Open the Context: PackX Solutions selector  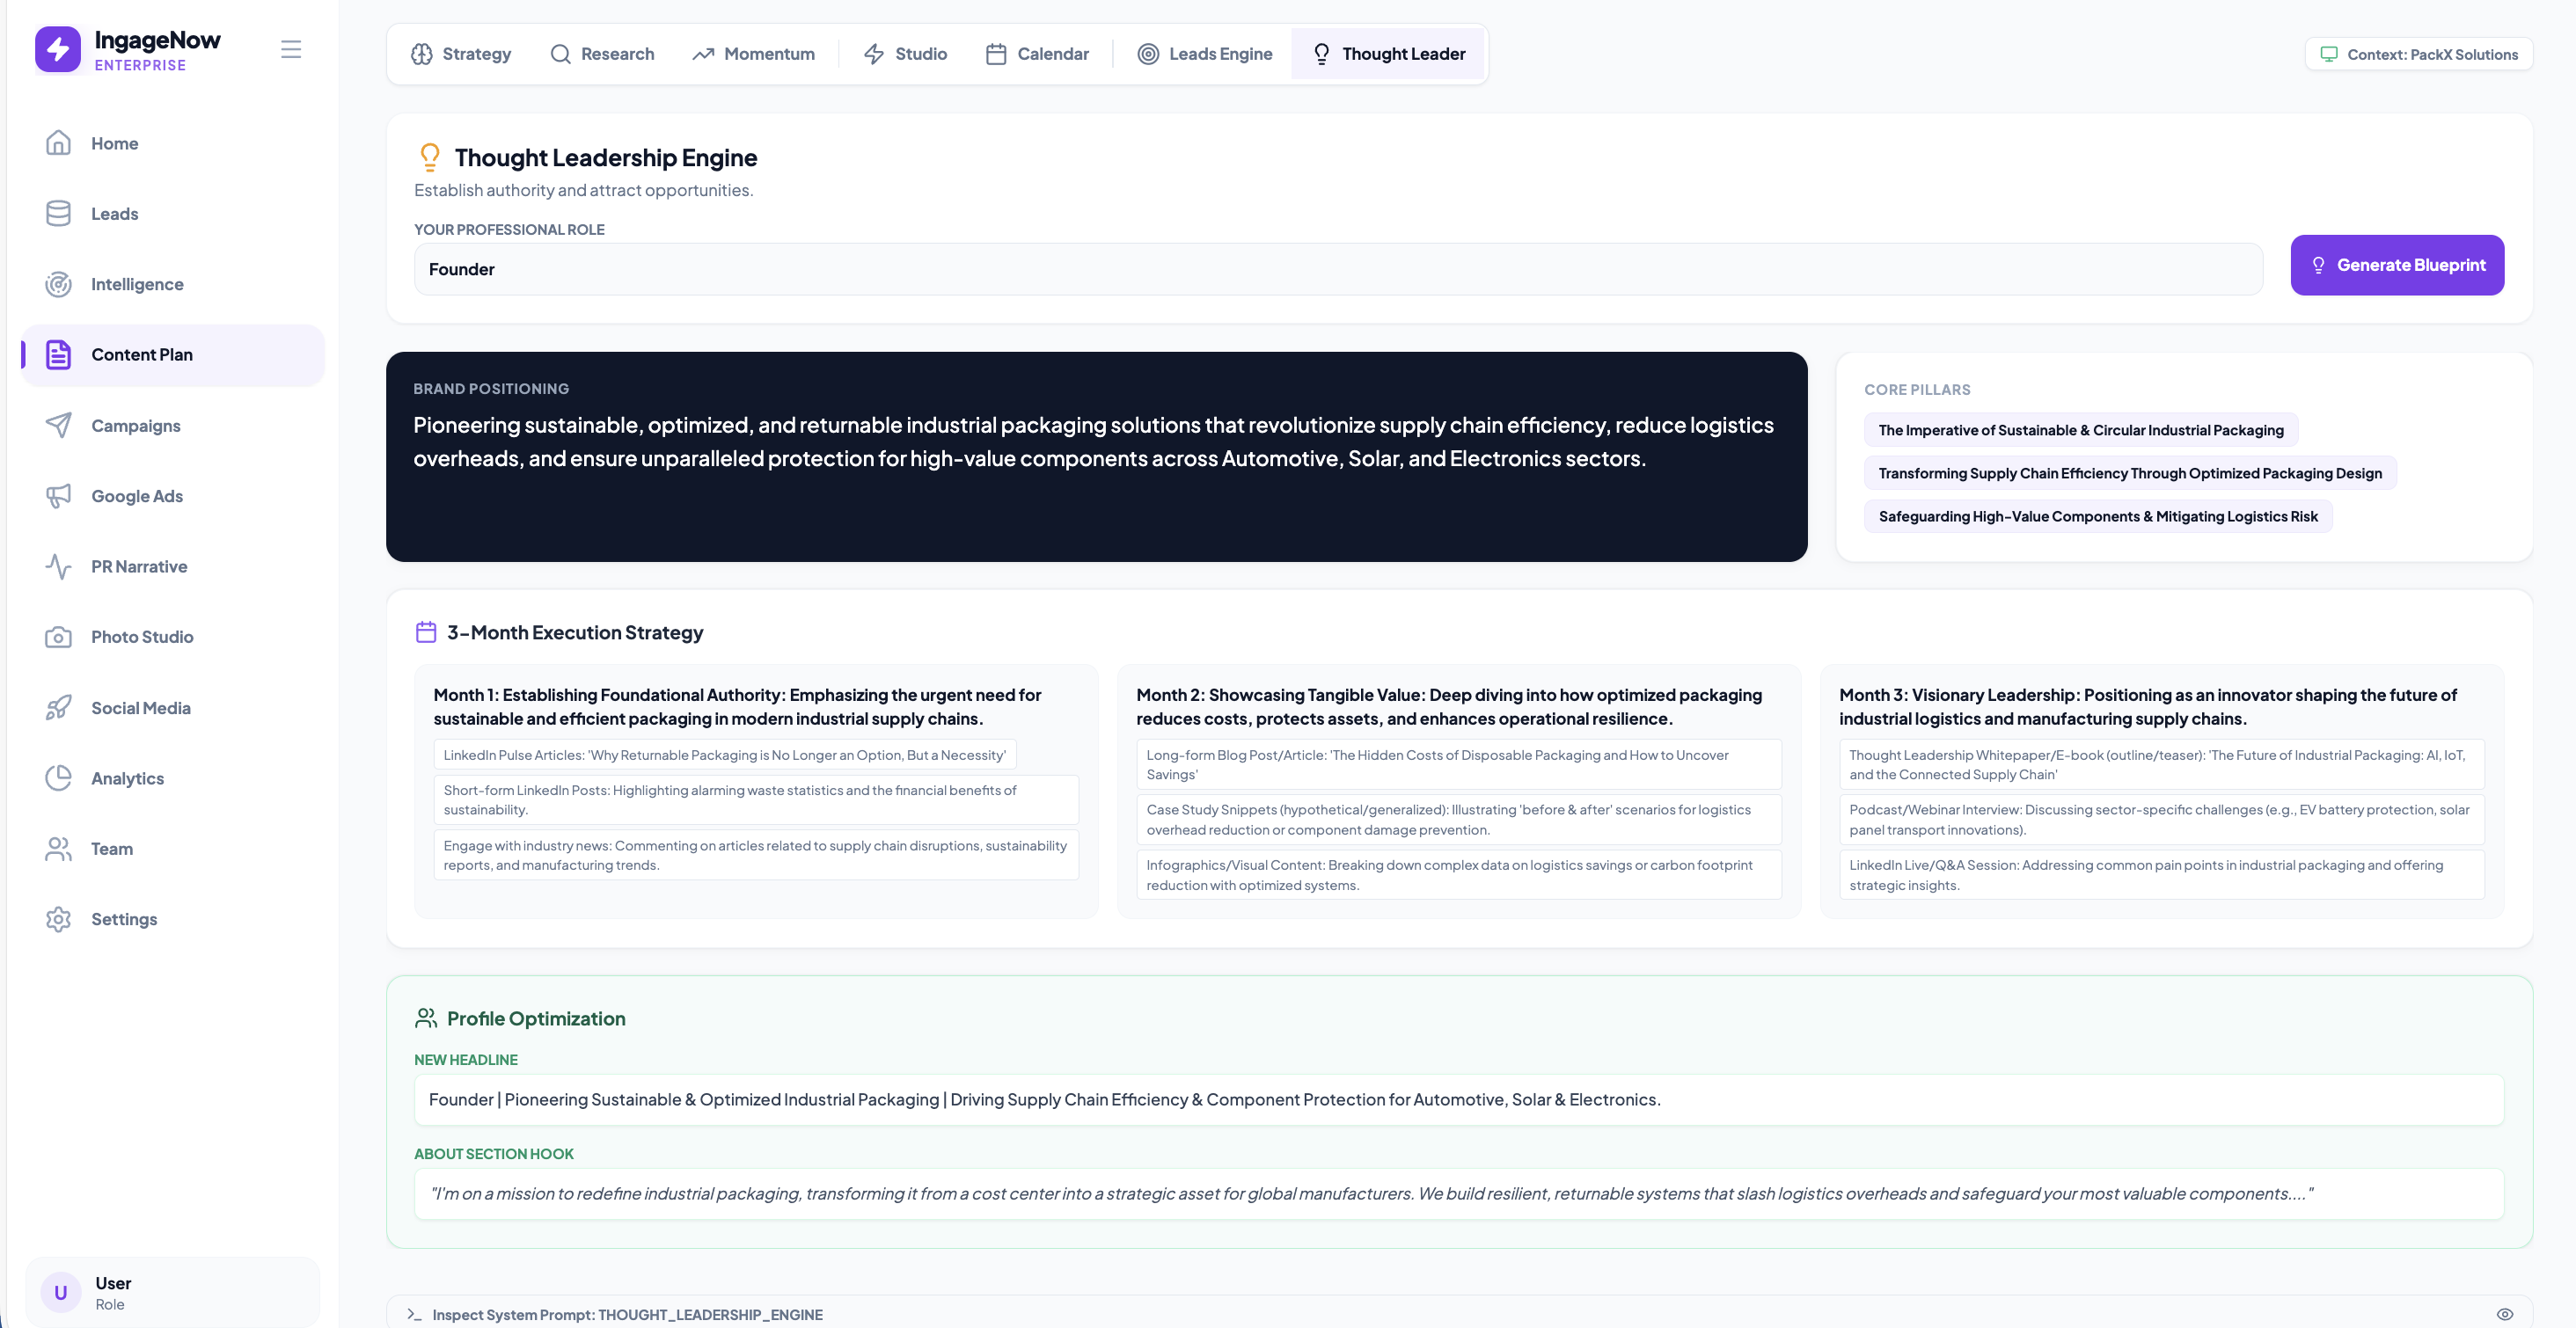pos(2419,54)
